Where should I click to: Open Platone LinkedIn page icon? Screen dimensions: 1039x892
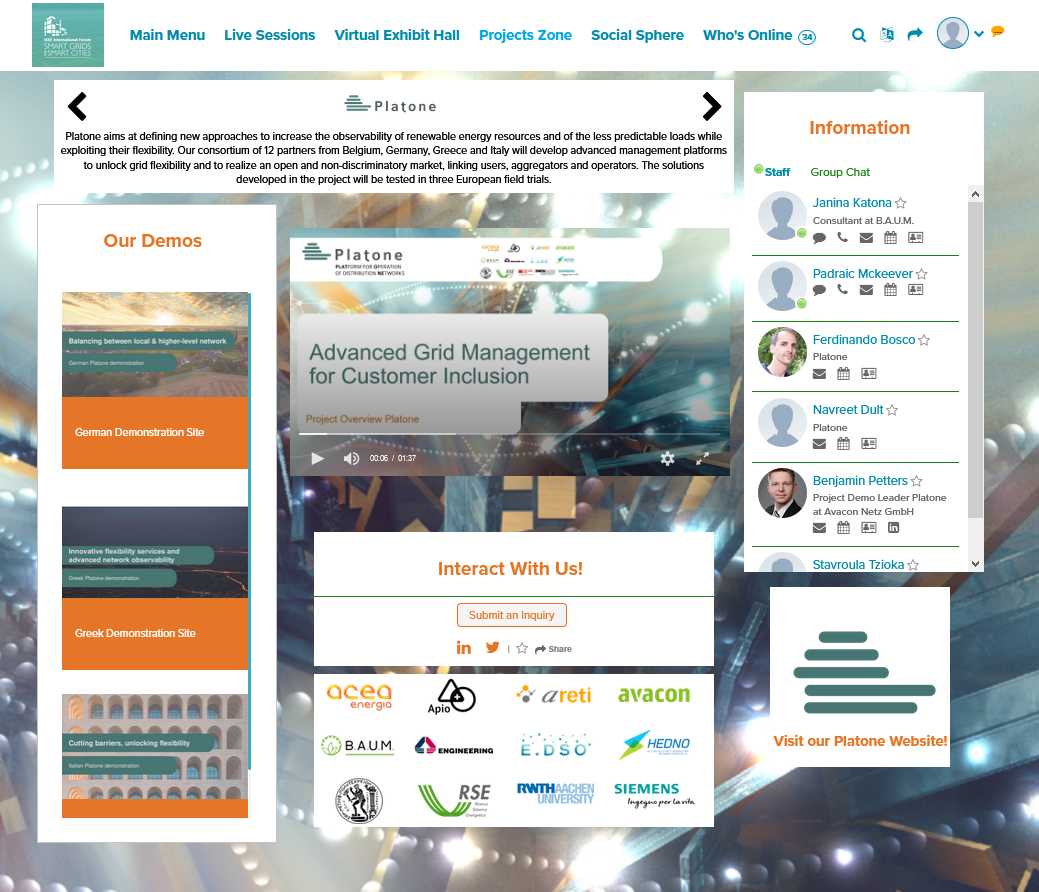[x=464, y=648]
